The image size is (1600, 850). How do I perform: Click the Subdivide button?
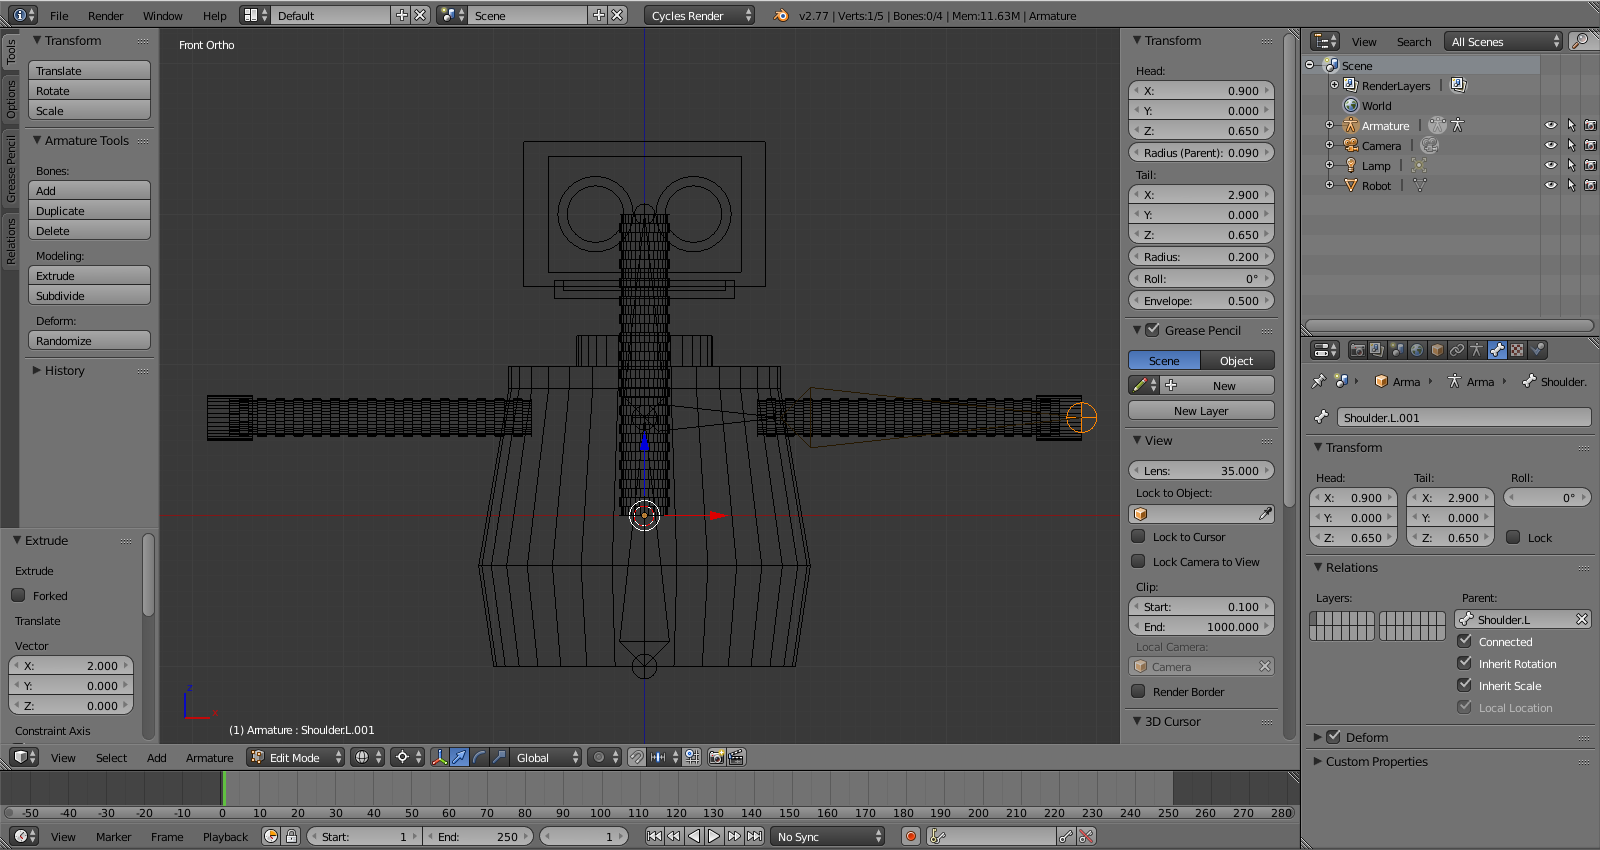[x=89, y=296]
